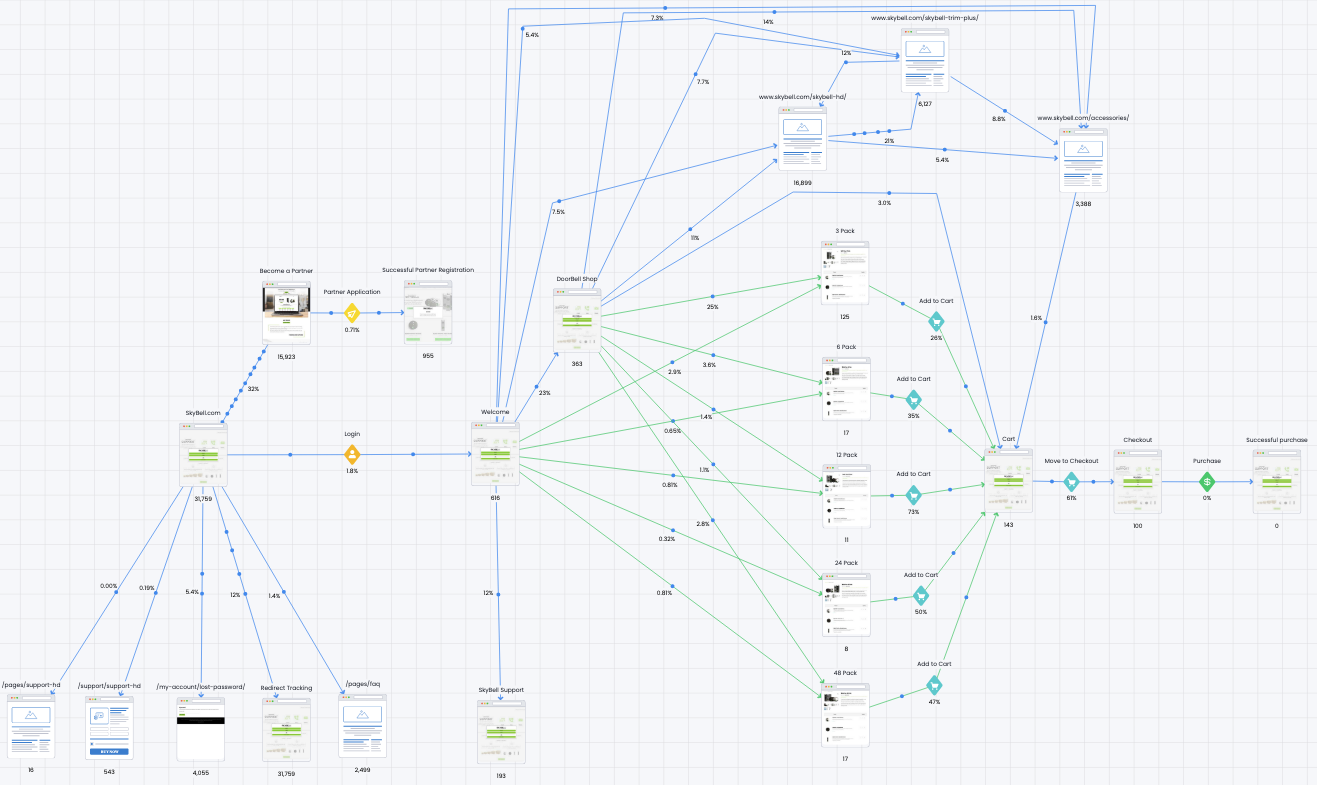Select the Successful purchase page thumbnail
Image resolution: width=1317 pixels, height=785 pixels.
click(1277, 482)
